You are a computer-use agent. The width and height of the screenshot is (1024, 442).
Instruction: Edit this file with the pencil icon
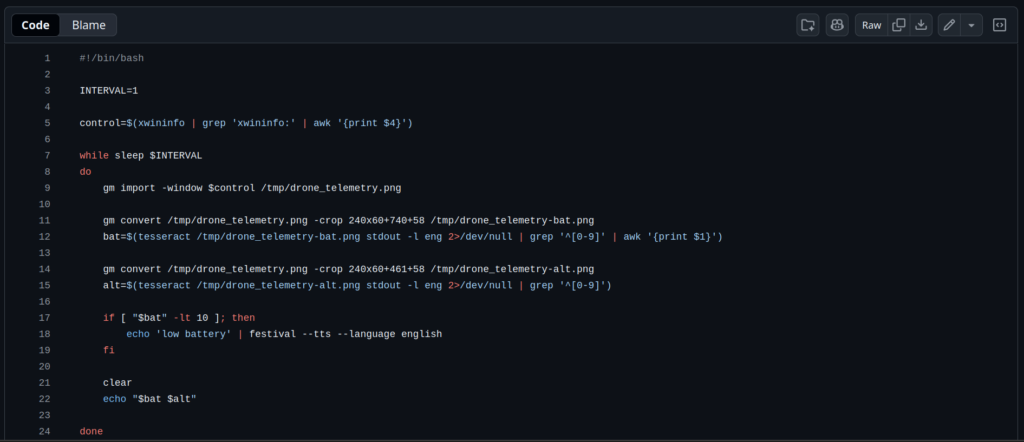click(x=949, y=25)
